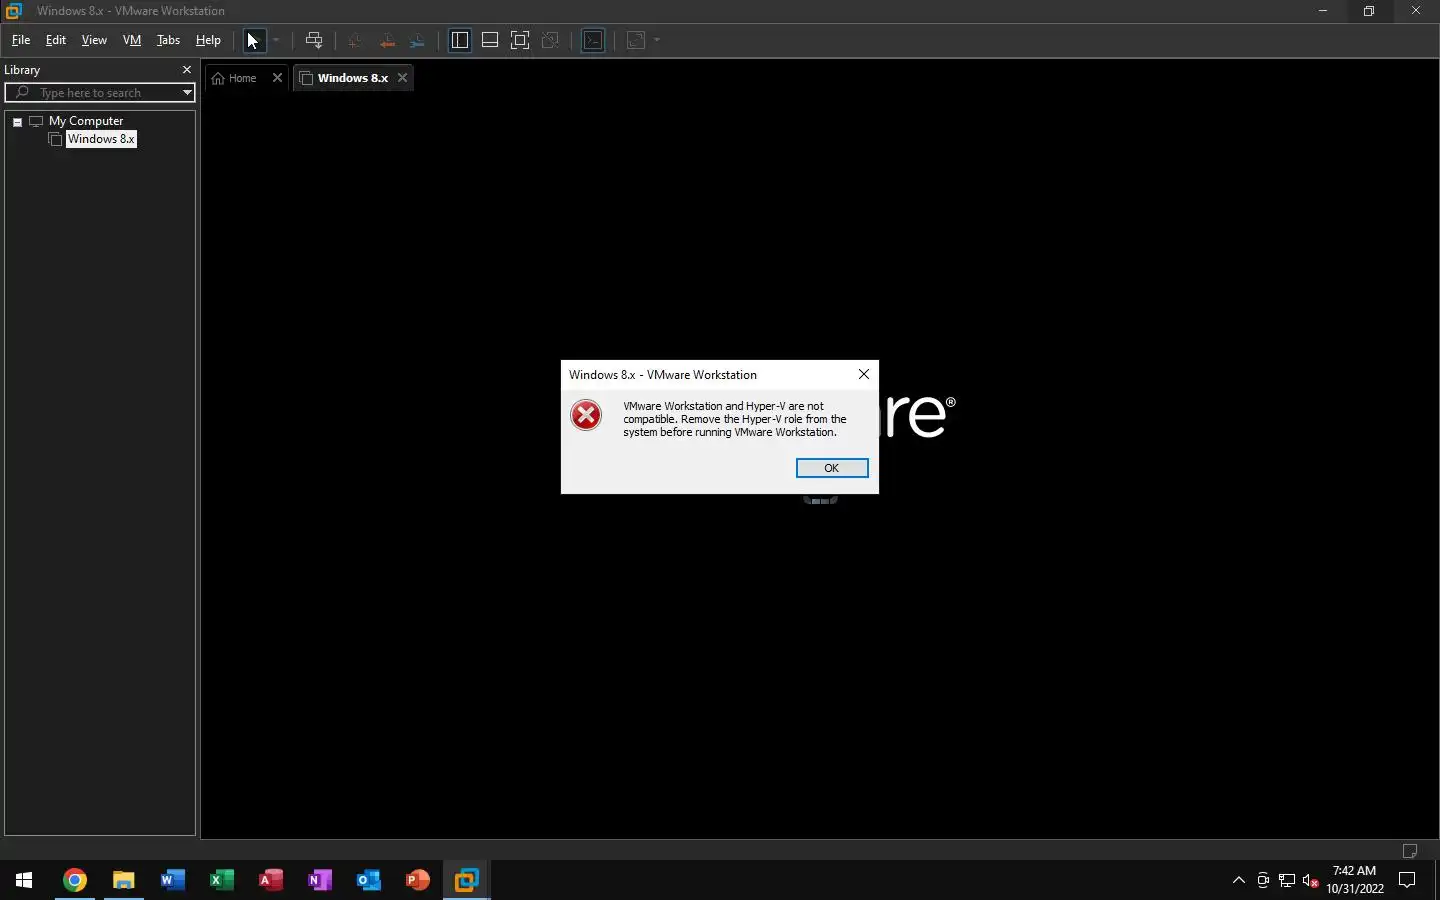Select Windows 8.x in the library tree

(101, 139)
